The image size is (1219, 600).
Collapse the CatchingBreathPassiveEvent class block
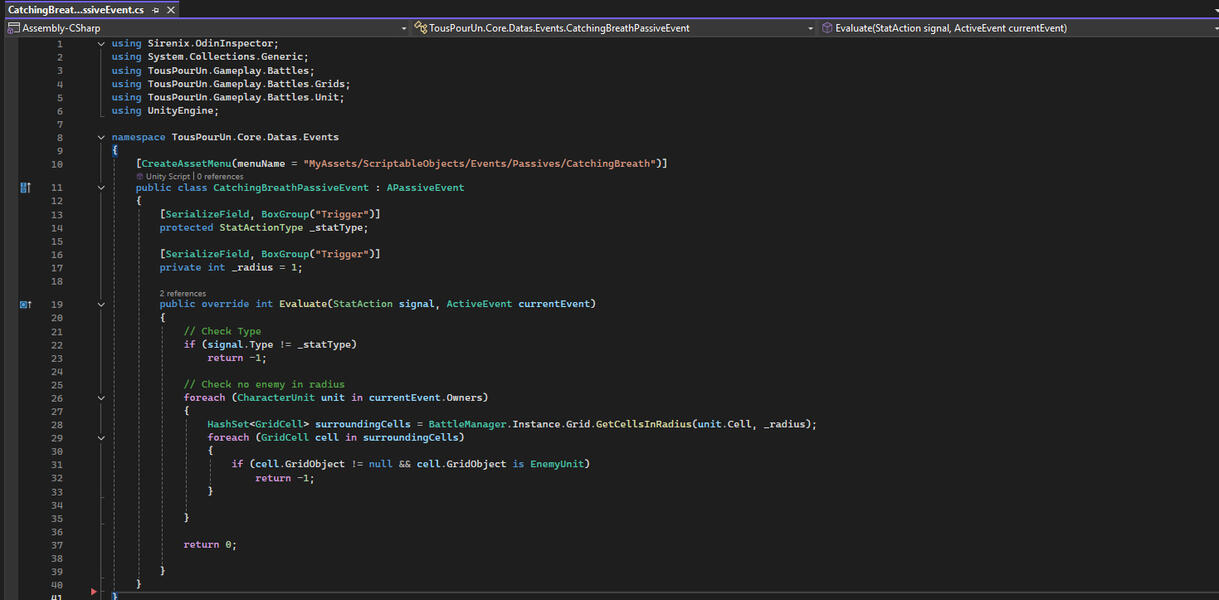(x=101, y=187)
